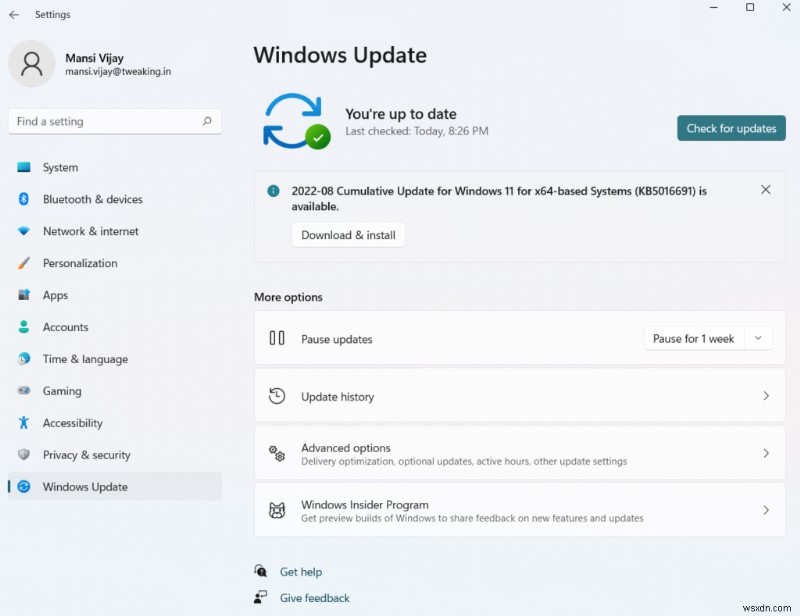Select the Accessibility icon
Viewport: 800px width, 616px height.
23,423
